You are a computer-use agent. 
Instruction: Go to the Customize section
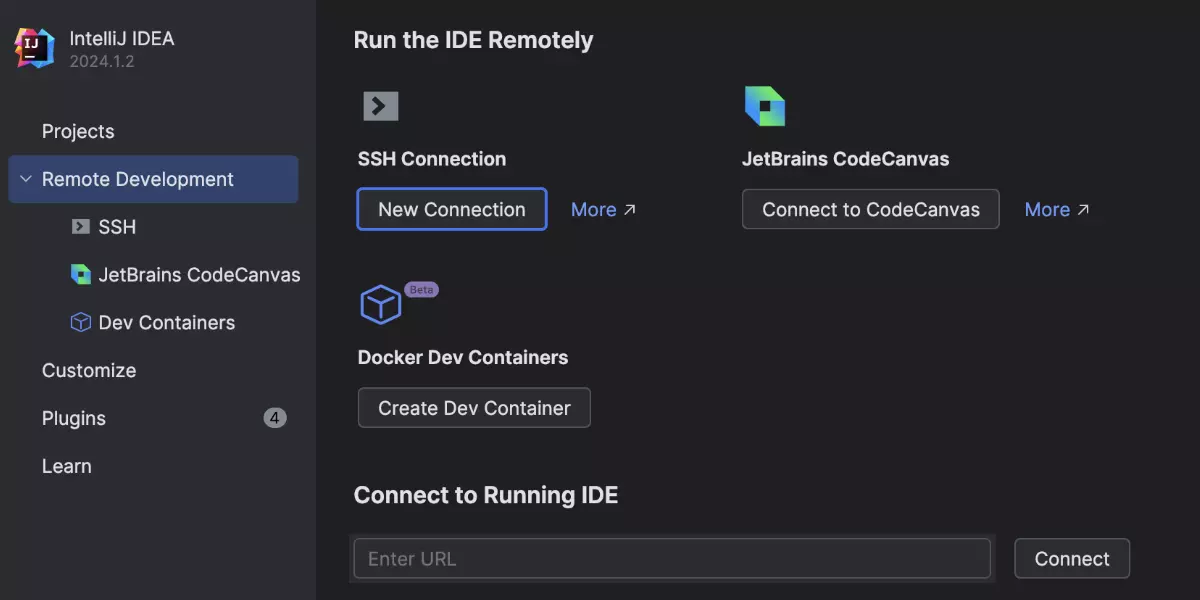click(x=89, y=371)
